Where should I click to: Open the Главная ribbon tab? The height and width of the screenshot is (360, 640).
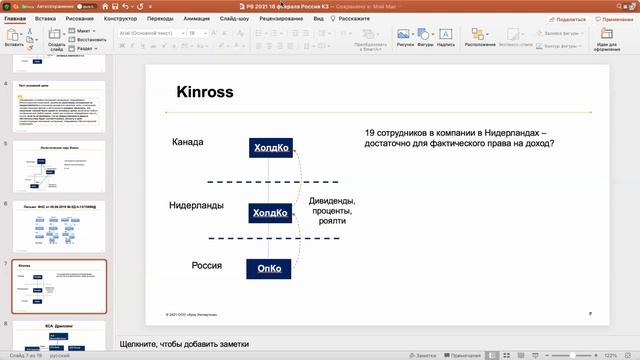[15, 19]
